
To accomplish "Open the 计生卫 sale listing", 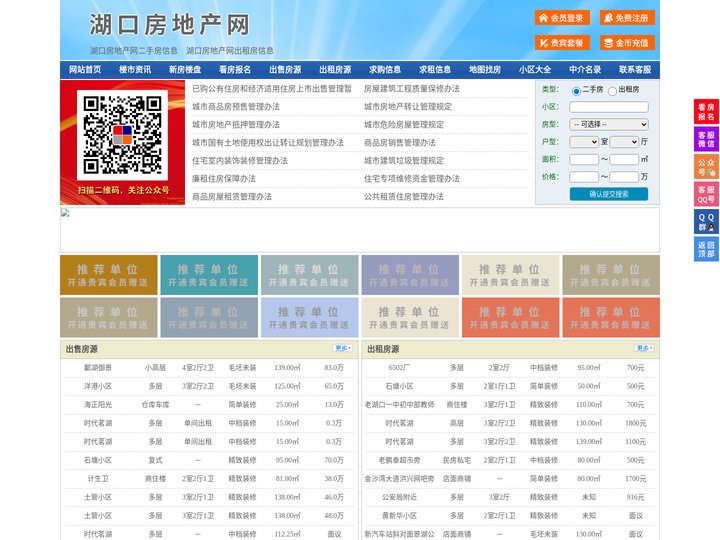I will 98,479.
